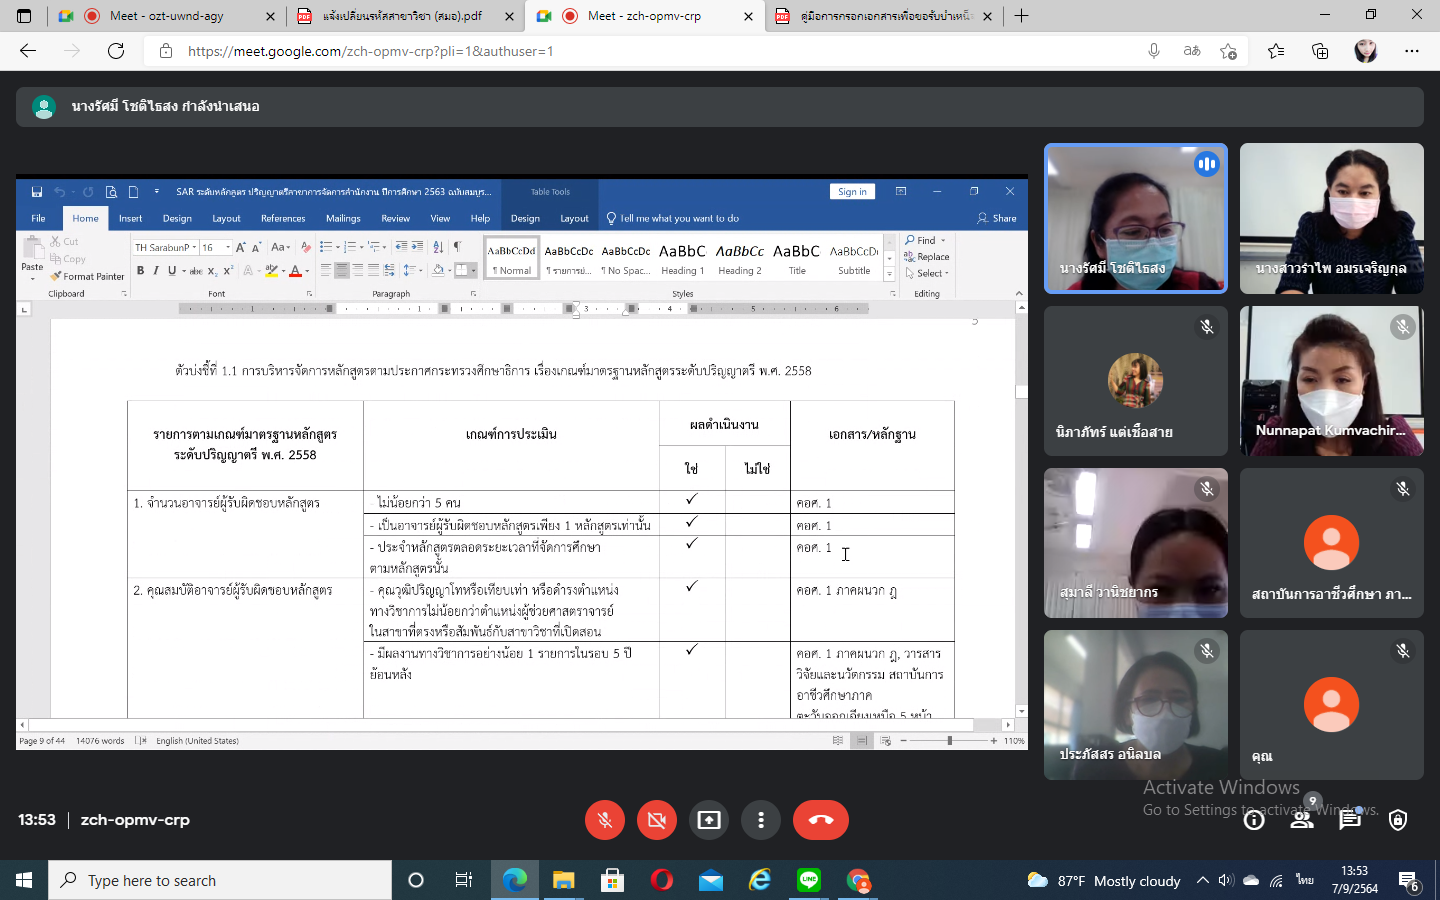Open the meeting details info icon

tap(1254, 820)
